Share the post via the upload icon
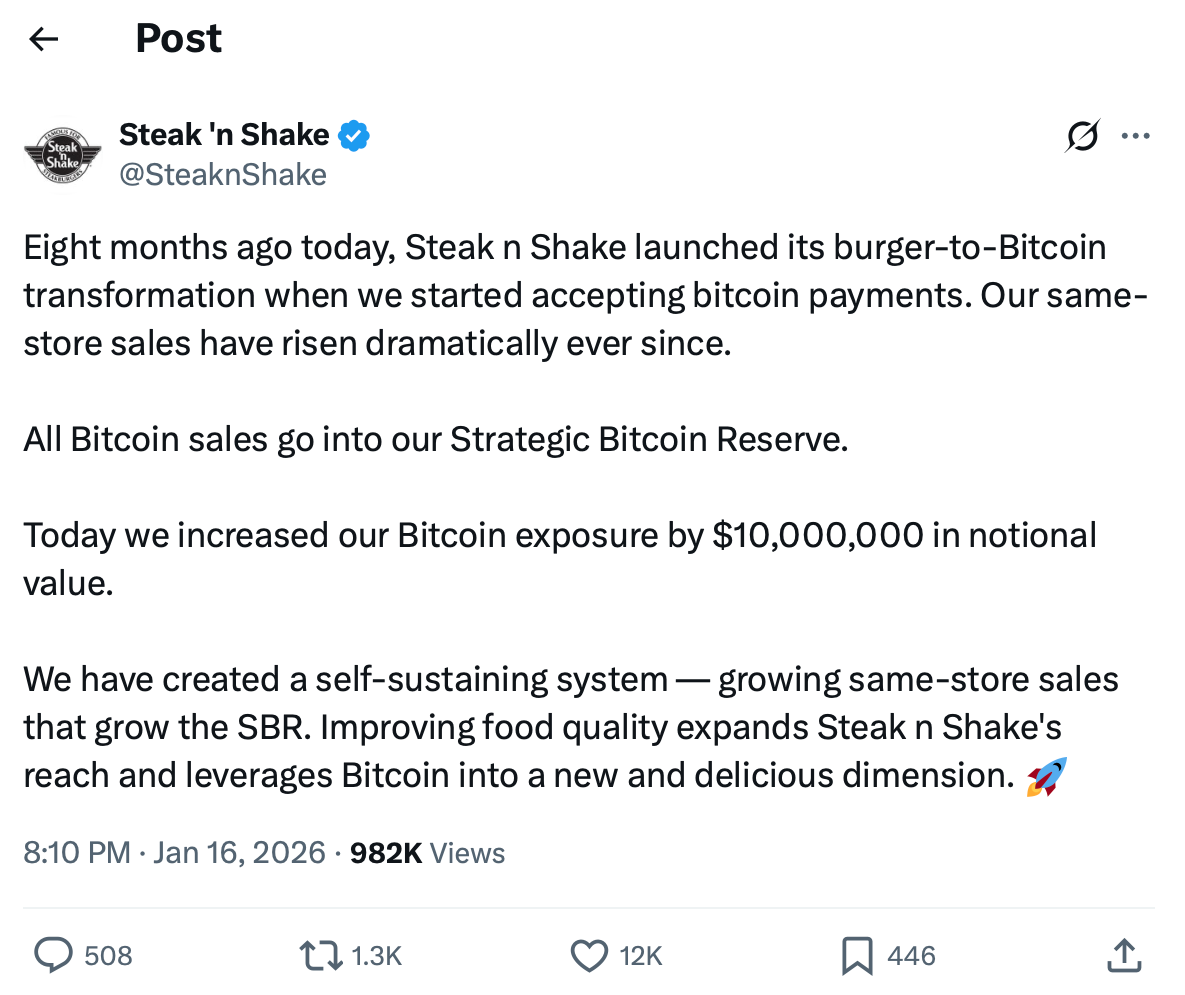 pos(1124,956)
